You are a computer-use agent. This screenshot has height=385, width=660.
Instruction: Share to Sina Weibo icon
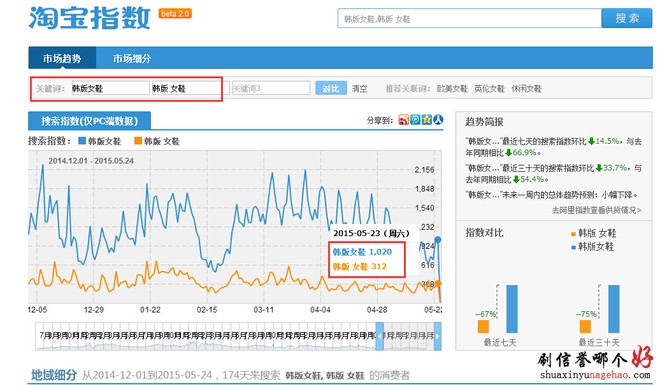[403, 120]
